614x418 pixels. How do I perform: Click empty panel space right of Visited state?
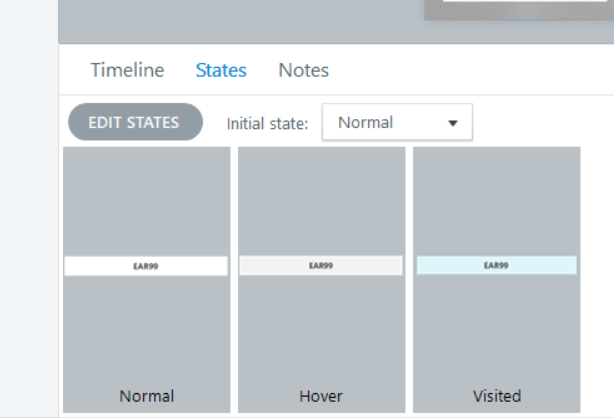[597, 280]
